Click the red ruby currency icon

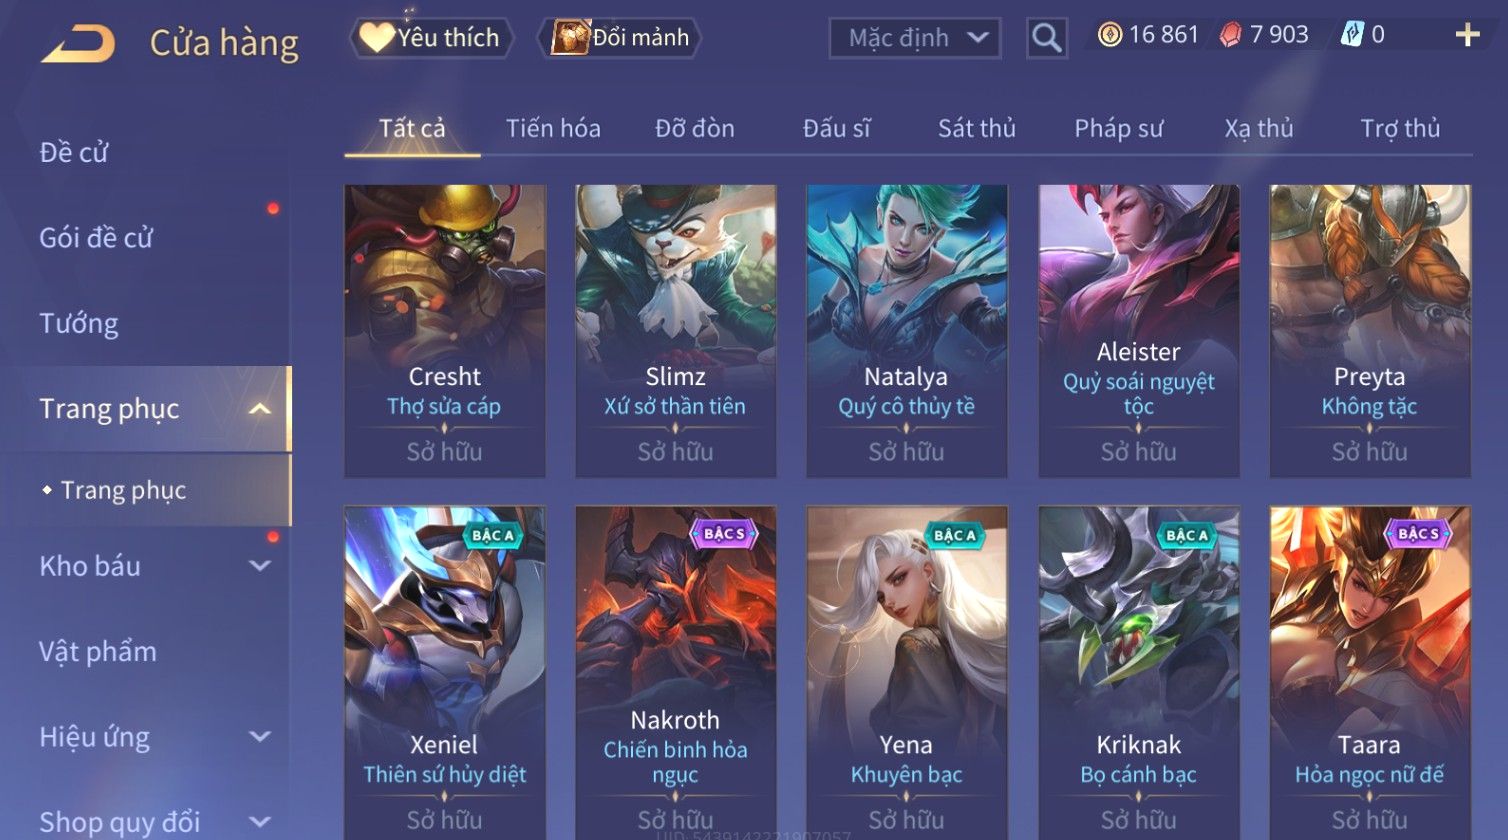(1231, 35)
